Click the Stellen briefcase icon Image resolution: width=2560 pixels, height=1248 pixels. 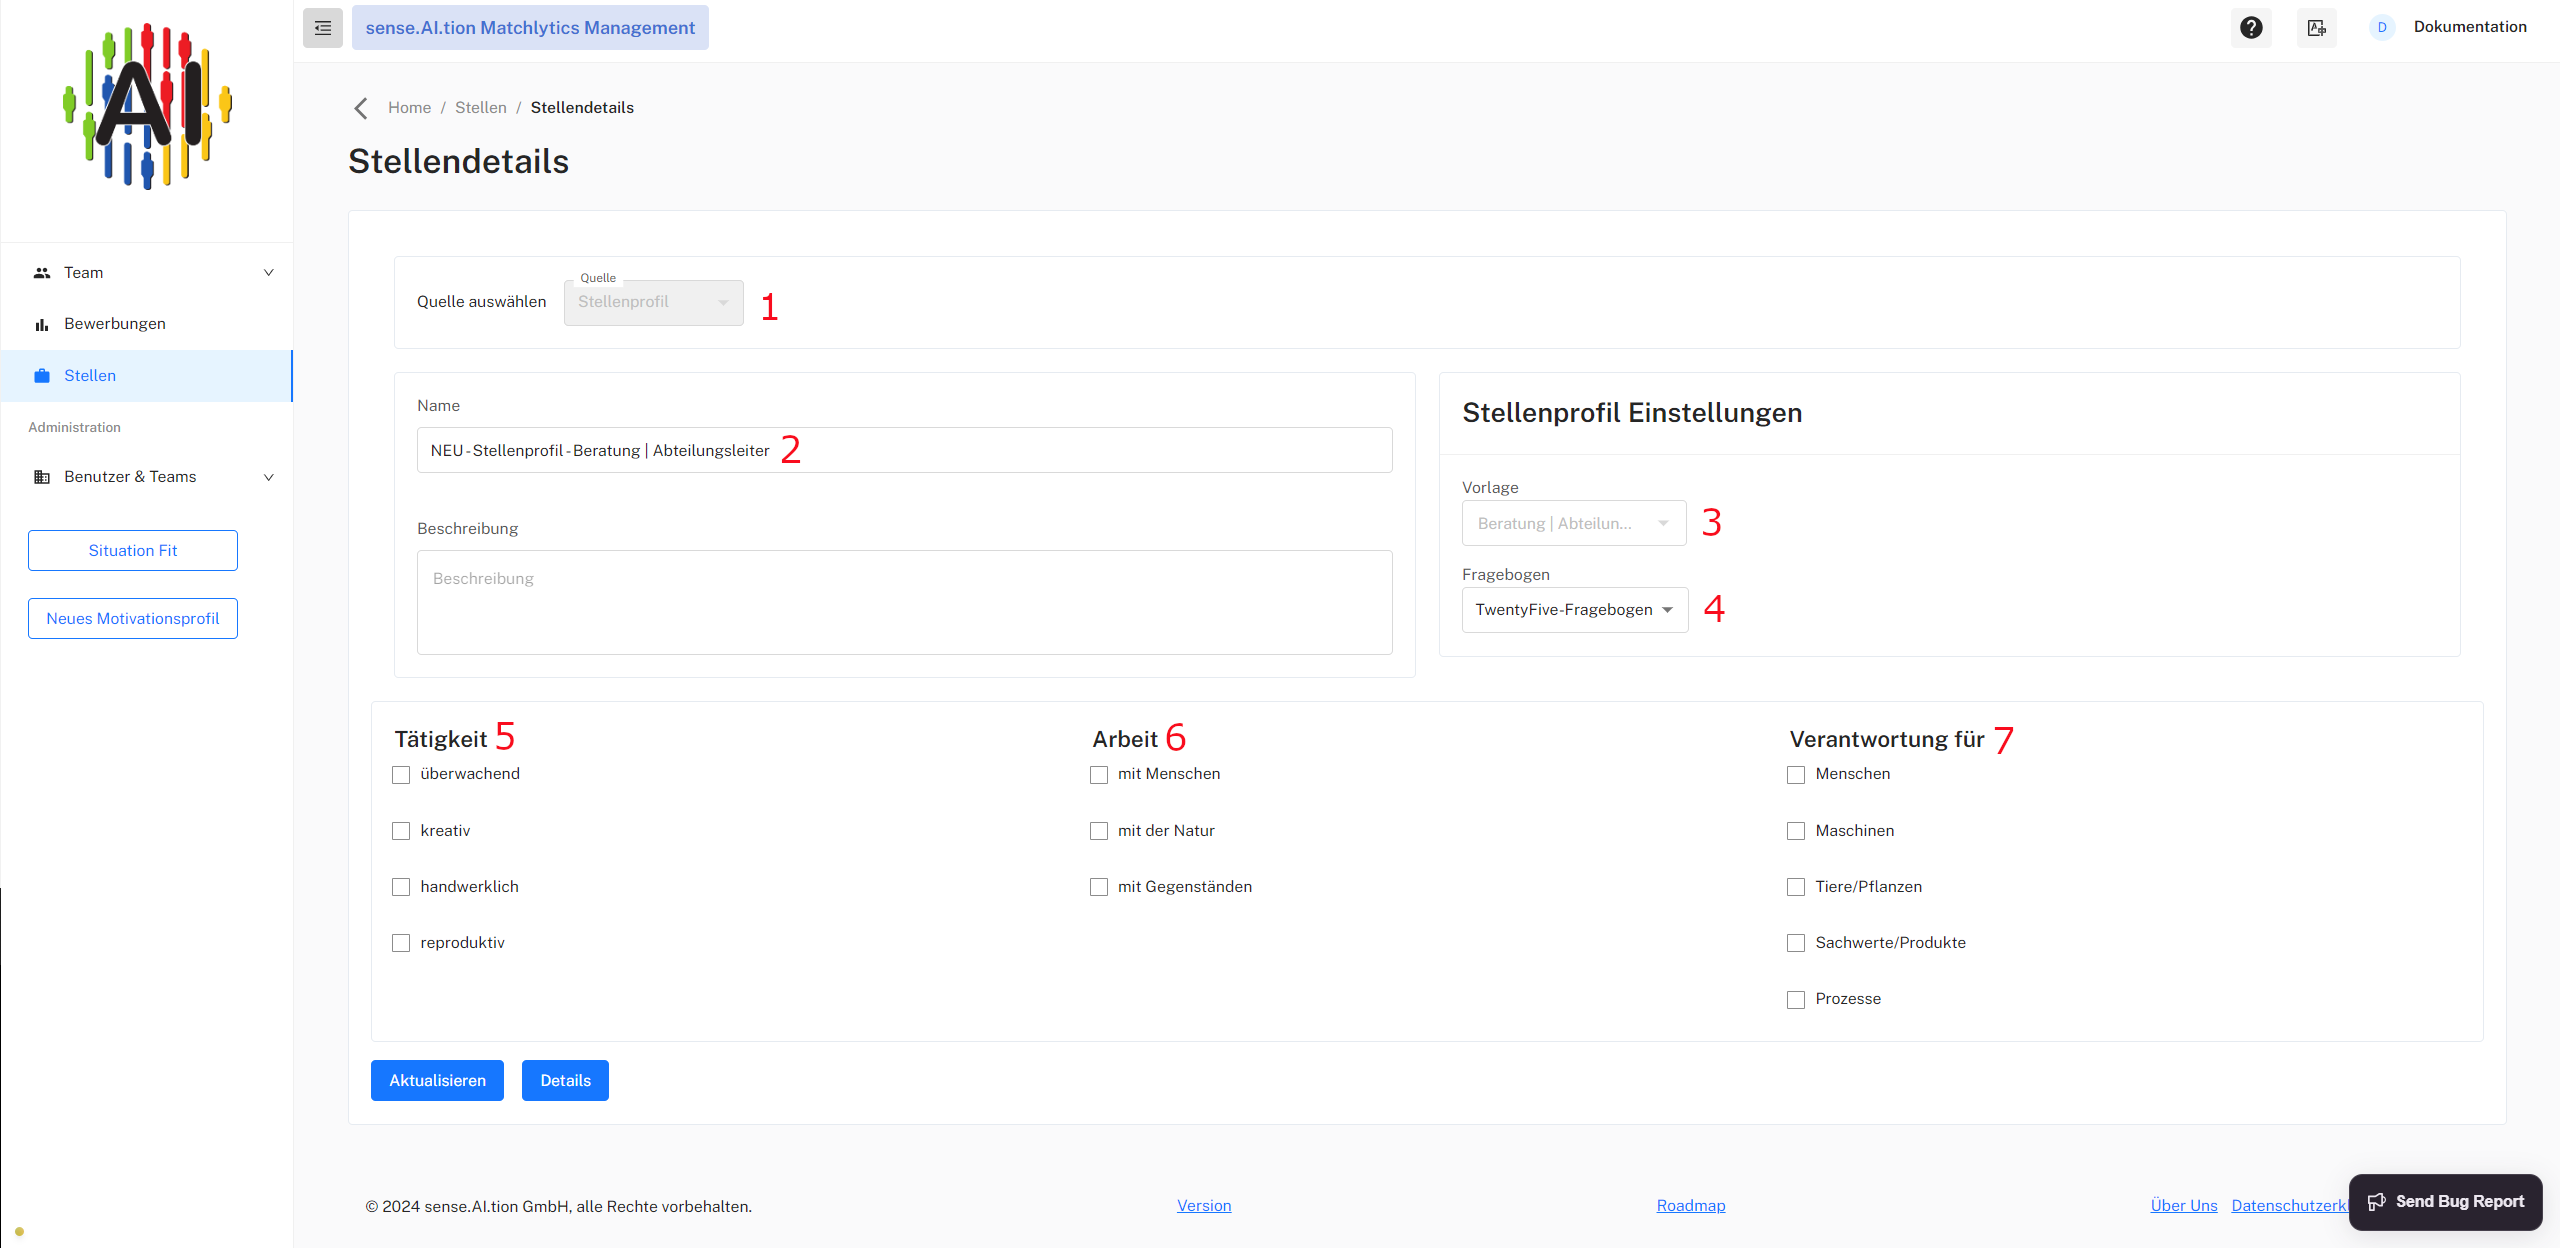click(42, 376)
